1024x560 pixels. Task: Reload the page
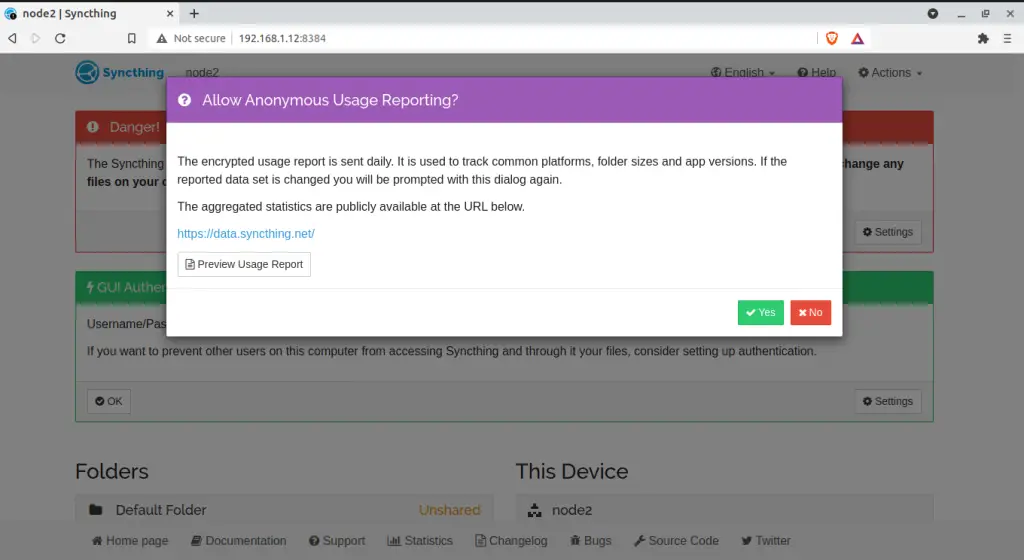pos(60,39)
